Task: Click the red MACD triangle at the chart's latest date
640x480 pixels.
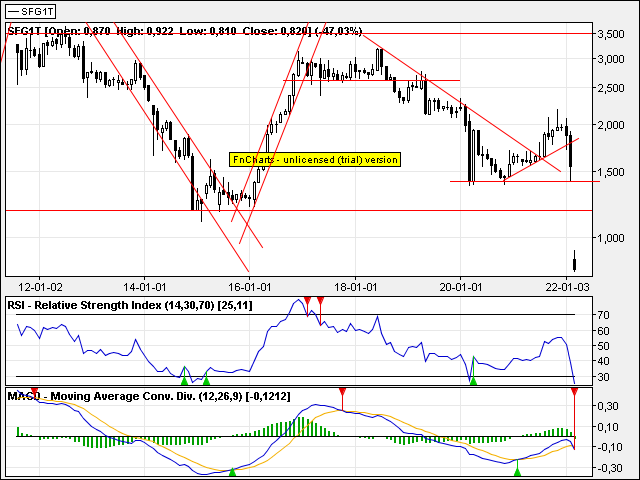Action: 574,392
